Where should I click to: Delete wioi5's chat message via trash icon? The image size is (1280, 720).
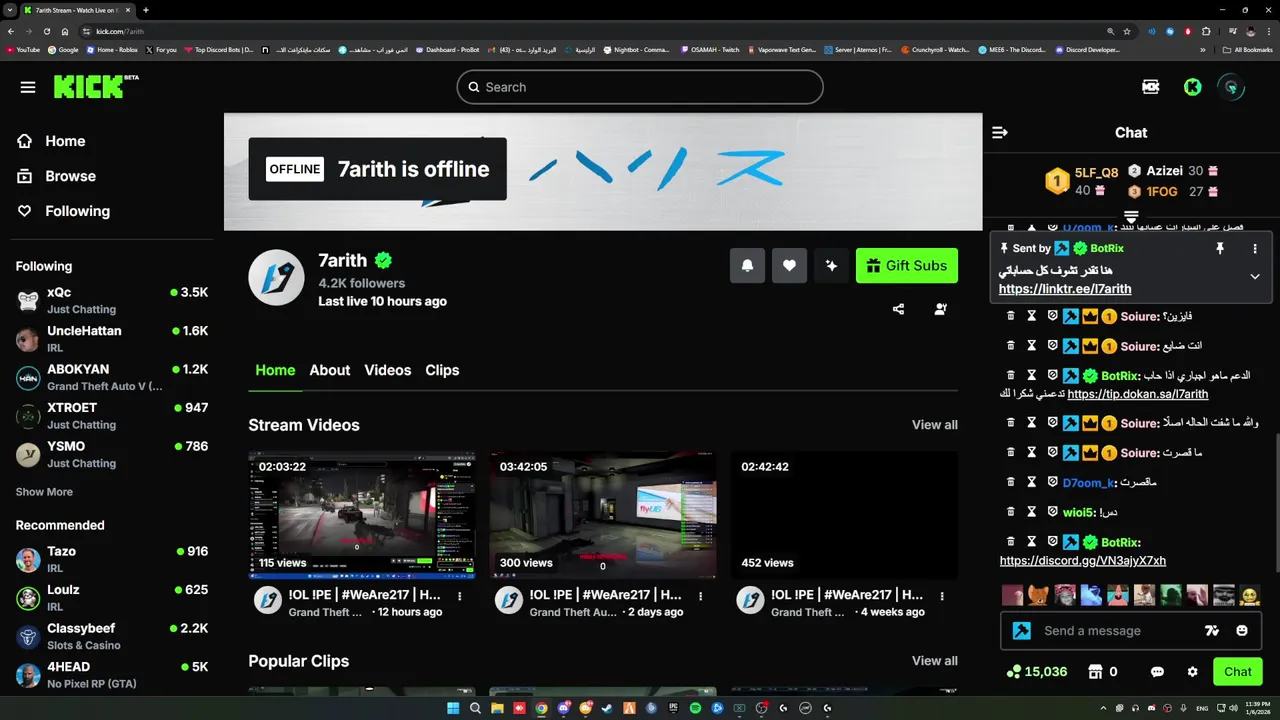coord(1010,511)
